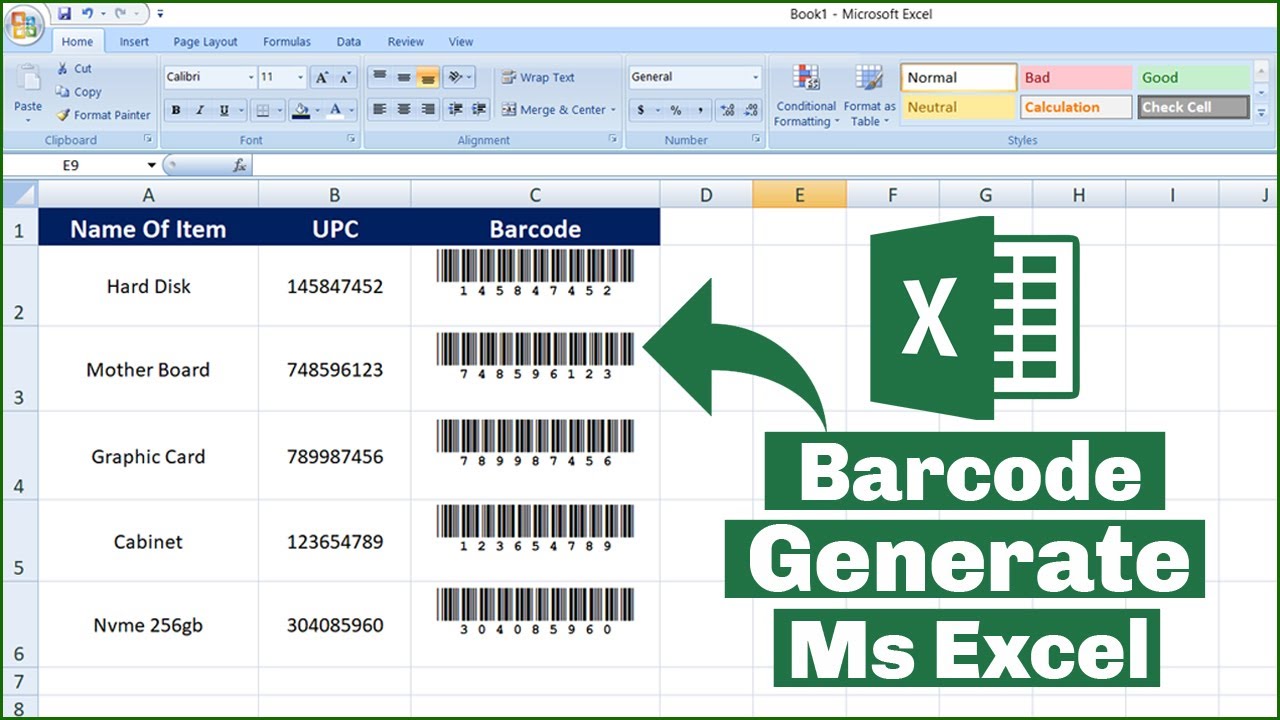Select the Hard Disk cell

click(x=148, y=286)
